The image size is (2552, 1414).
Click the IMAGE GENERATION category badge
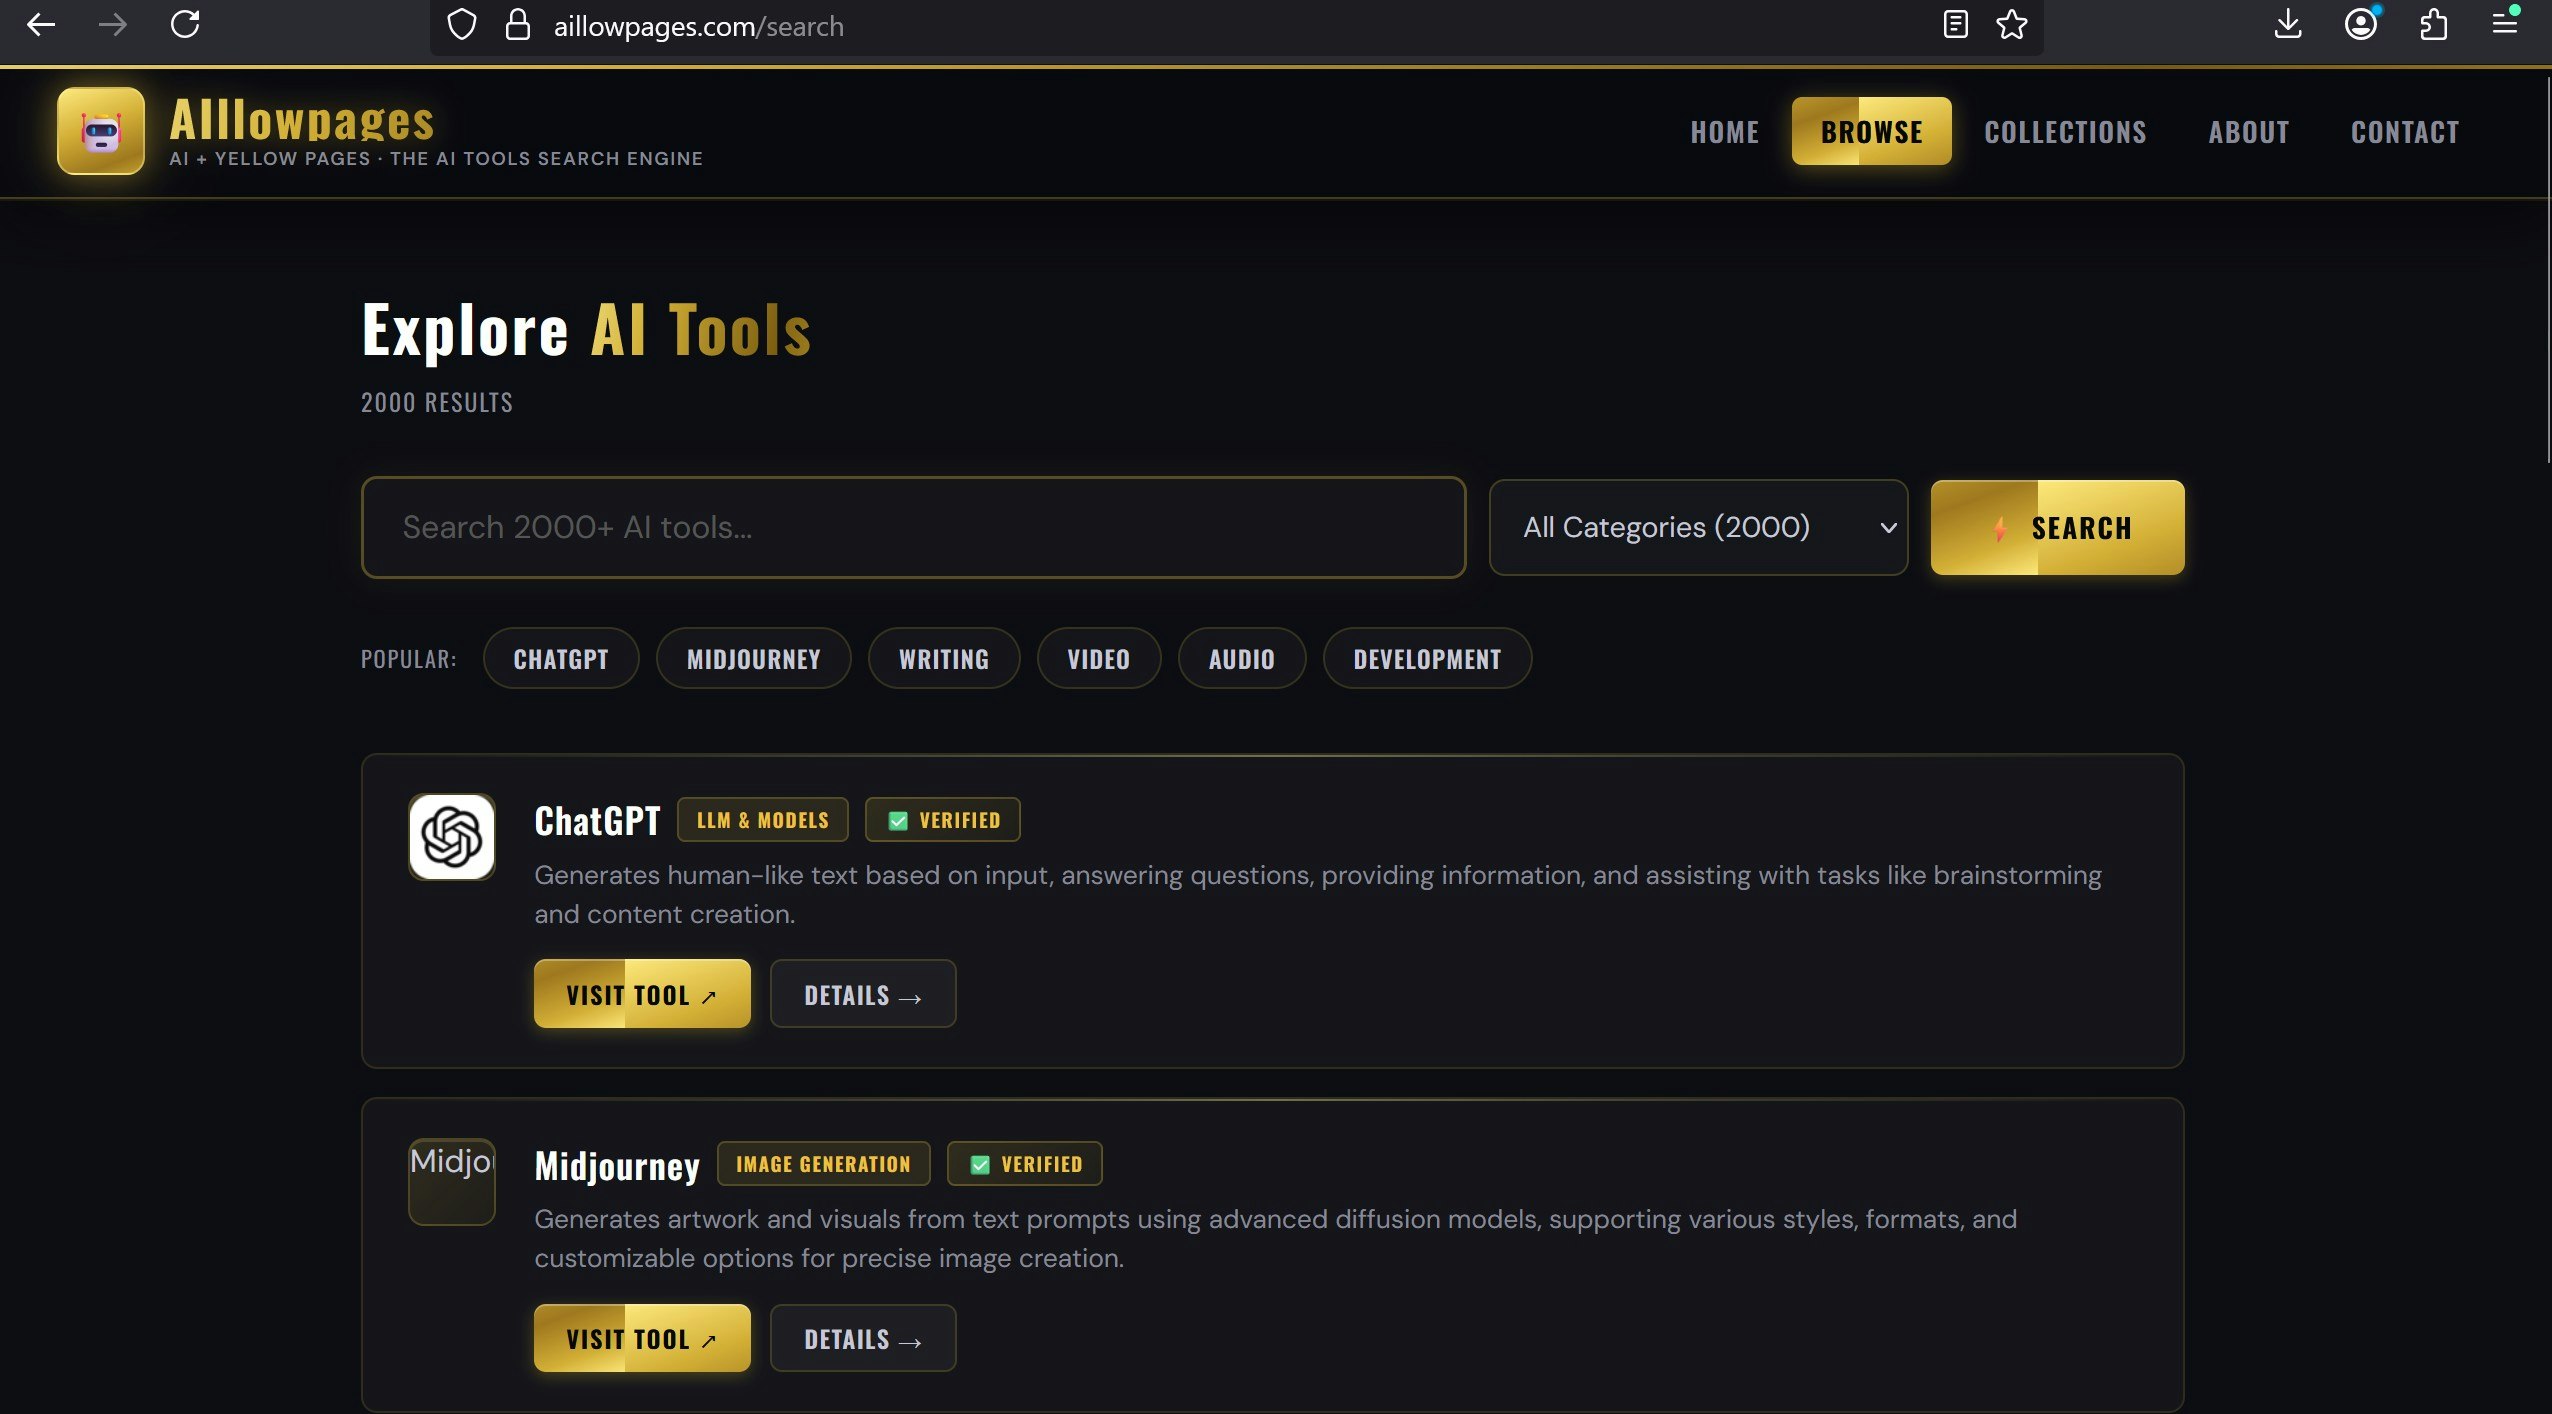[x=824, y=1164]
